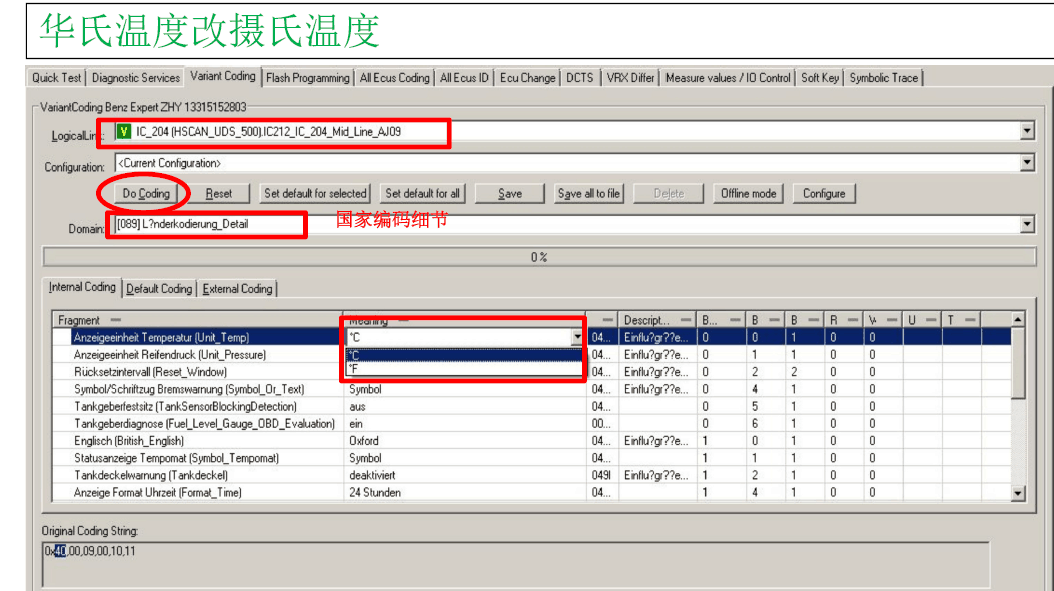
Task: Click the scroll up arrow of coding table
Action: [1018, 320]
